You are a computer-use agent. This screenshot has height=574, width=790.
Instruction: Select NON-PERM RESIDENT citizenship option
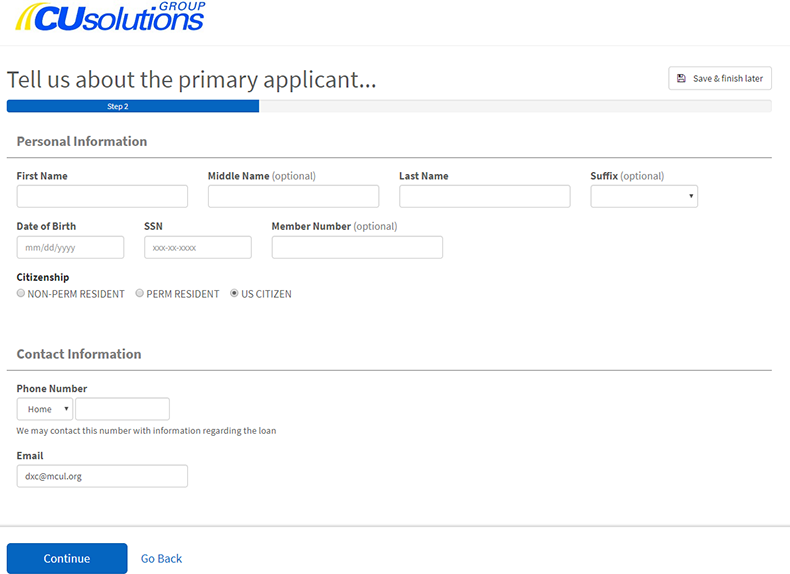pyautogui.click(x=21, y=293)
